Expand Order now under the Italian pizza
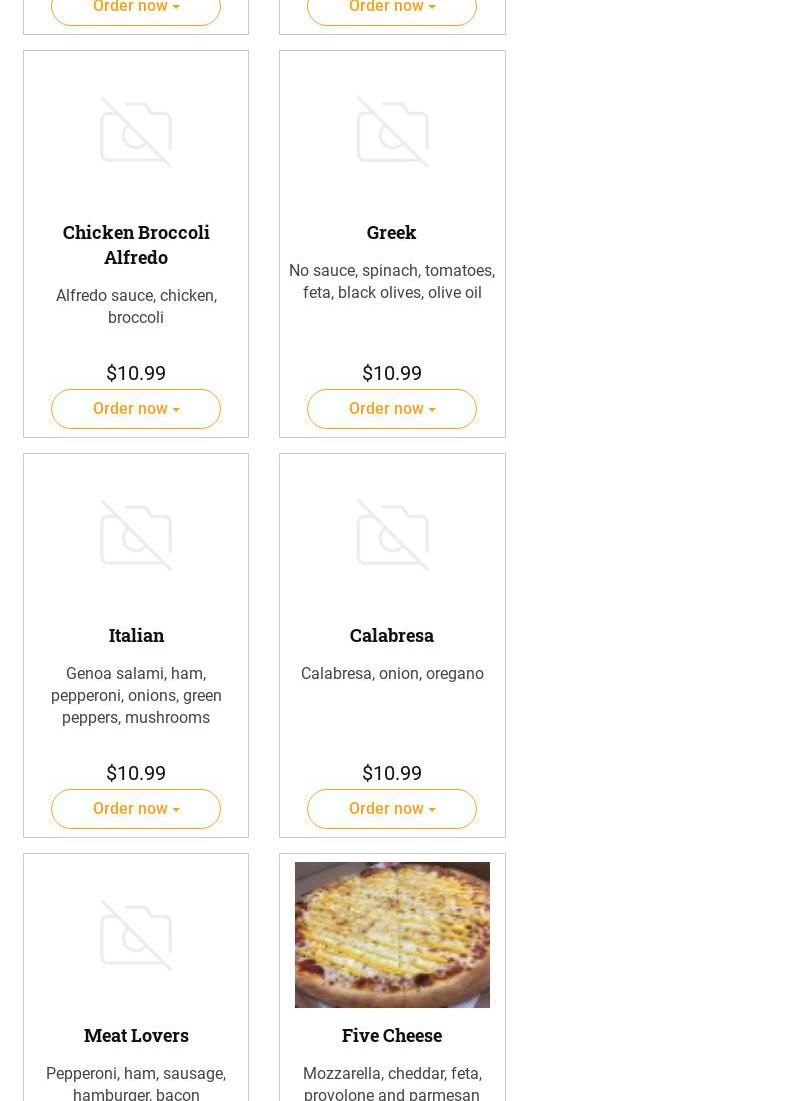The width and height of the screenshot is (785, 1101). click(136, 809)
